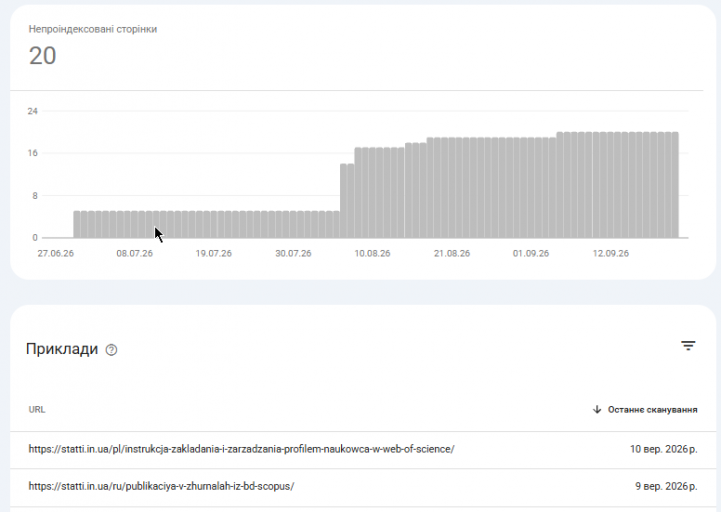The image size is (721, 512).
Task: Click the chart axis date 12.09.26
Action: [x=610, y=253]
